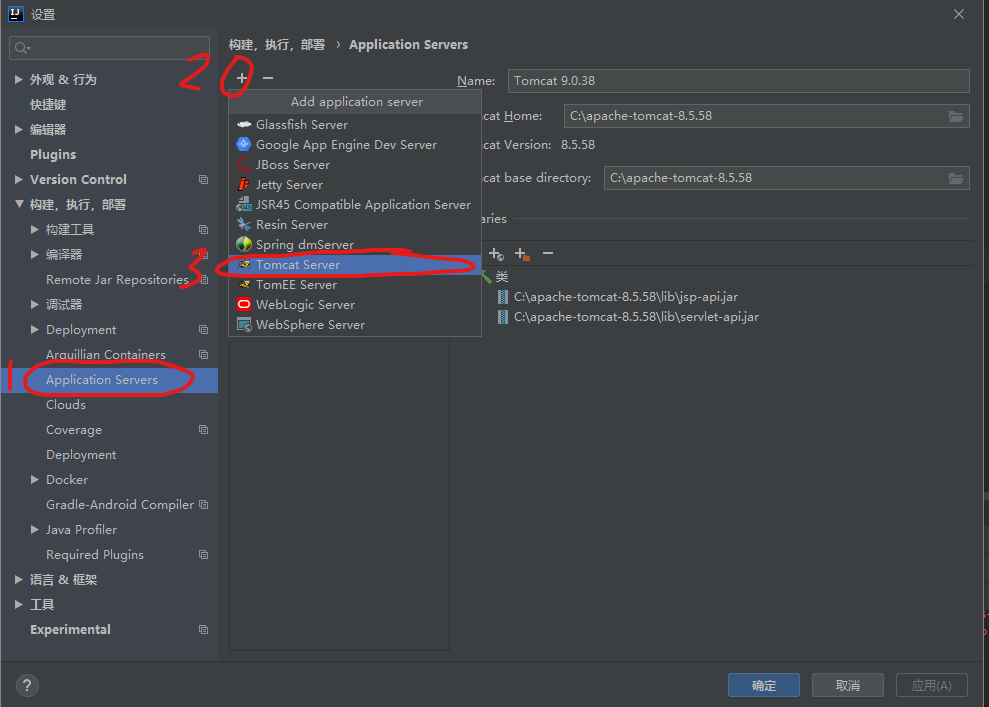Image resolution: width=989 pixels, height=707 pixels.
Task: Click project-level icon next to Experimental
Action: tap(203, 629)
